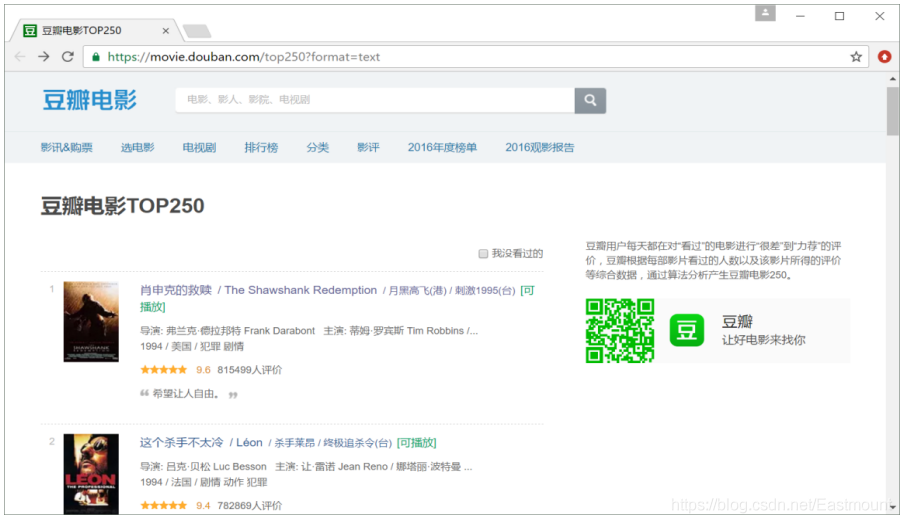Screen dimensions: 902x523
Task: Open the 分类 nav item
Action: [318, 147]
